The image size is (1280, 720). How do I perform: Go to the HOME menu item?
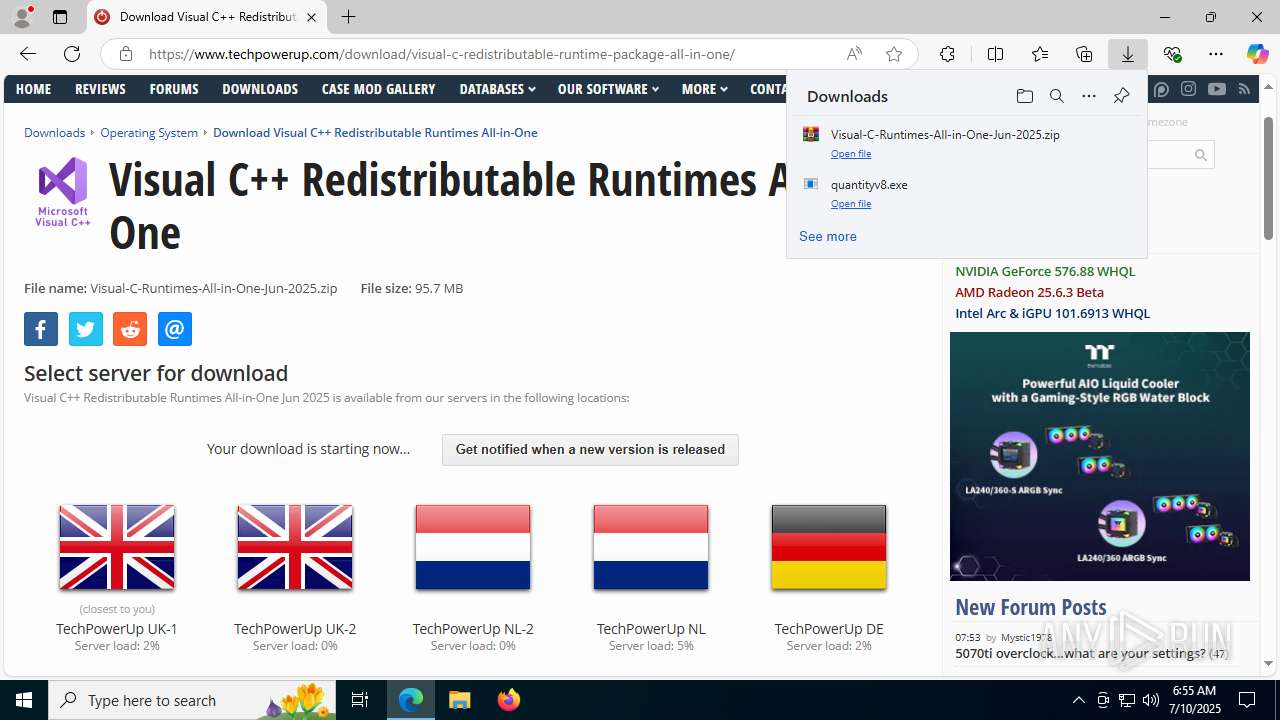[33, 89]
